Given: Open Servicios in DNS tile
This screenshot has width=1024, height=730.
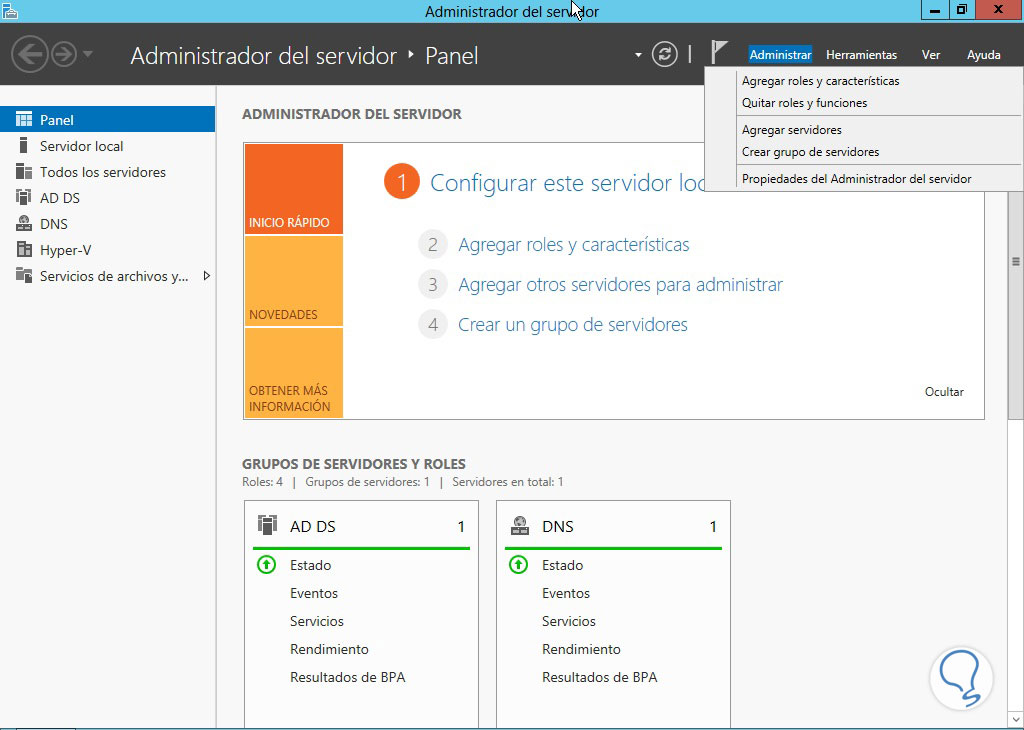Looking at the screenshot, I should (569, 621).
